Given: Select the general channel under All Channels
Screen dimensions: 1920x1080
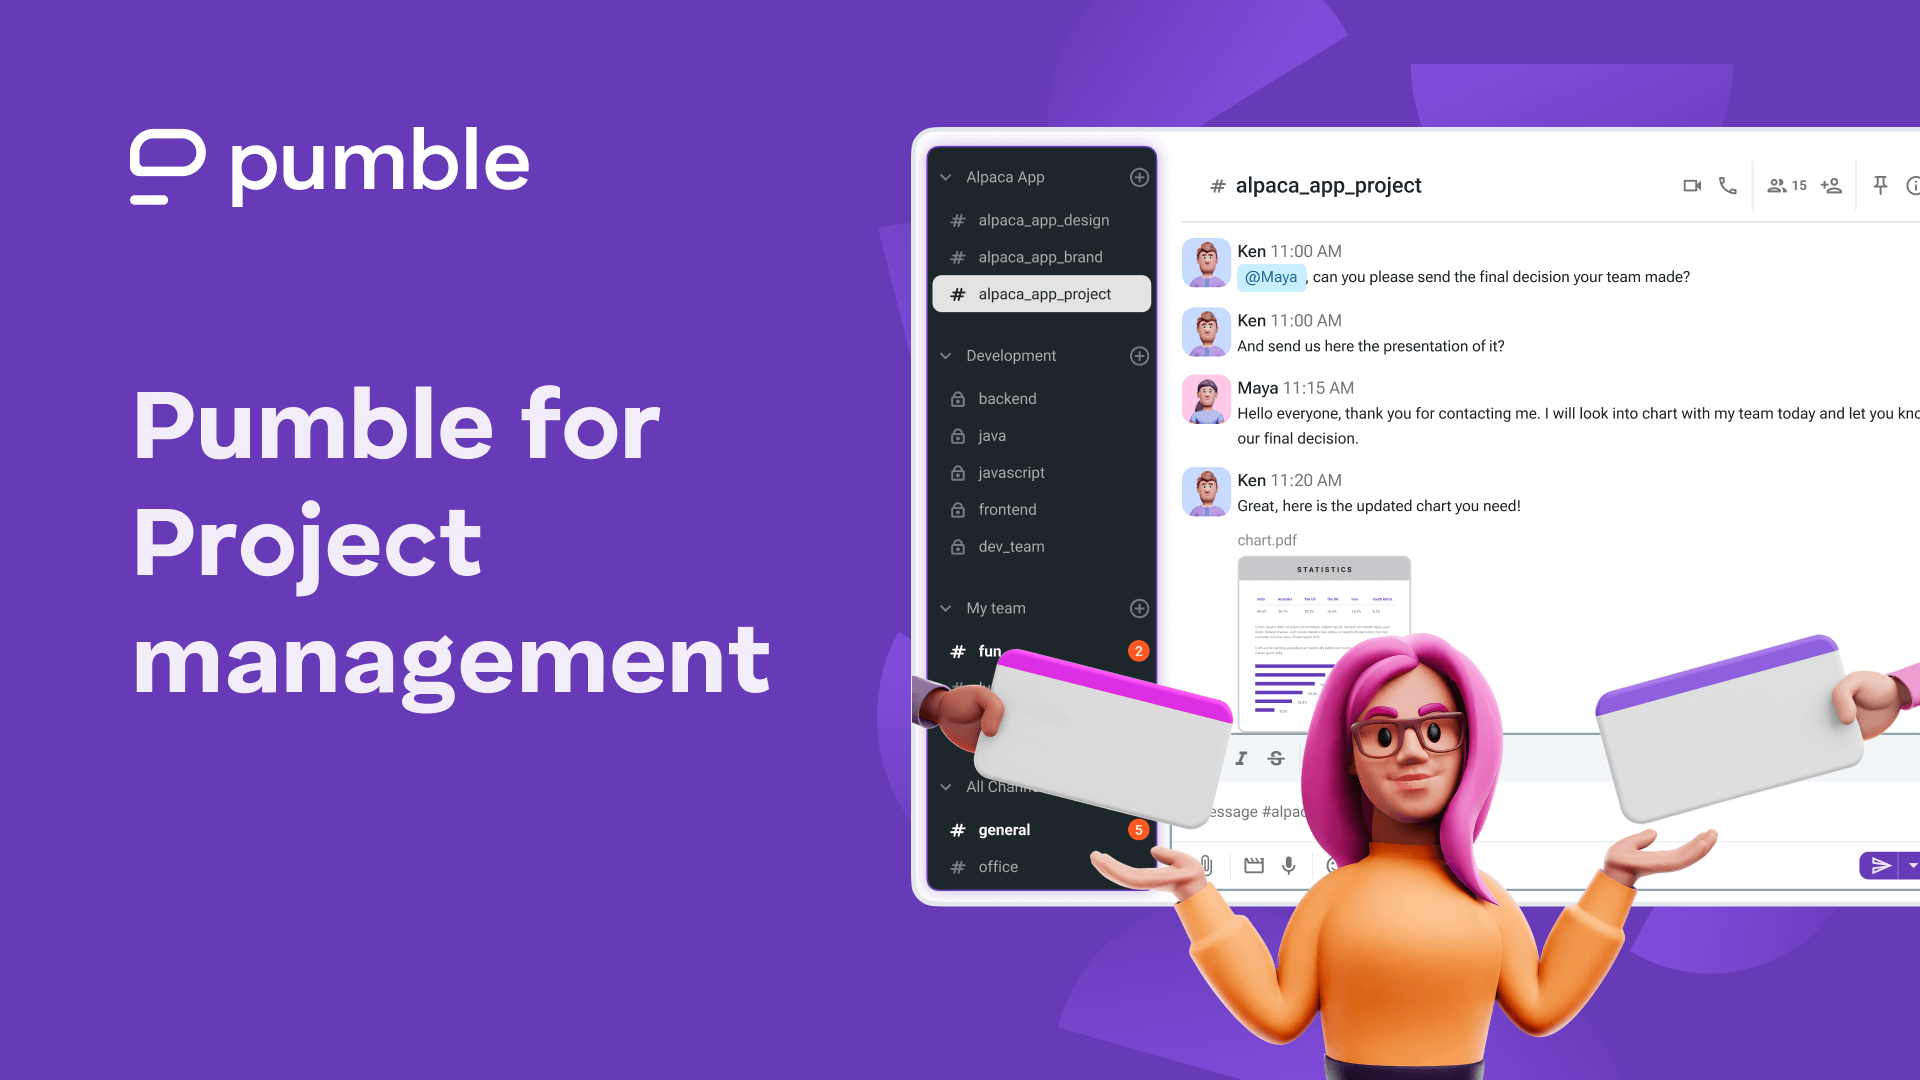Looking at the screenshot, I should (x=1004, y=828).
